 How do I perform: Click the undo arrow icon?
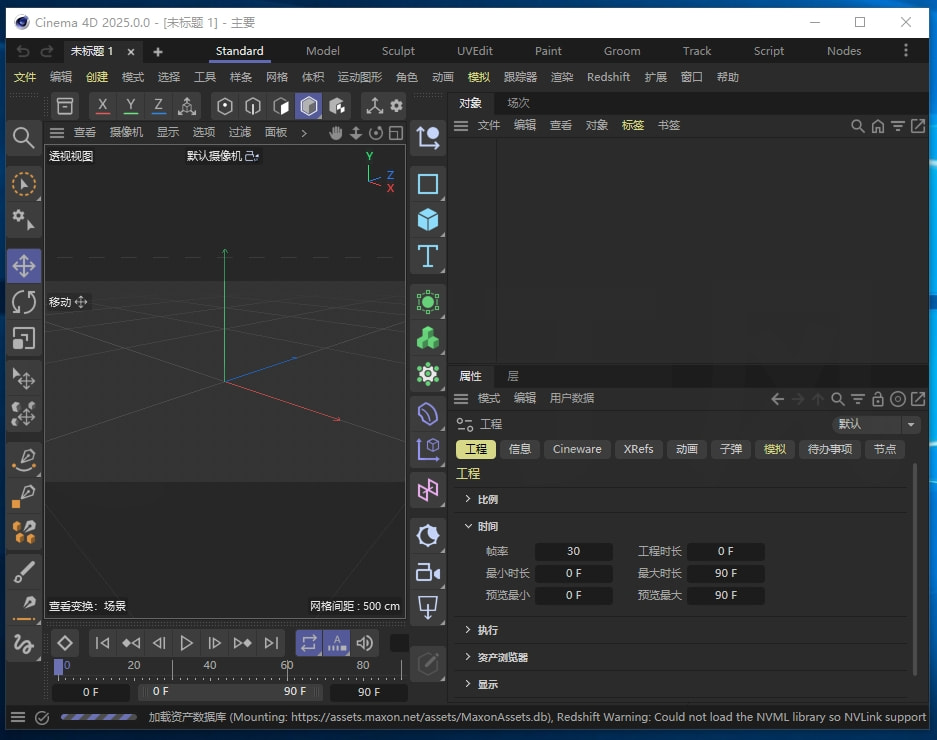coord(23,51)
